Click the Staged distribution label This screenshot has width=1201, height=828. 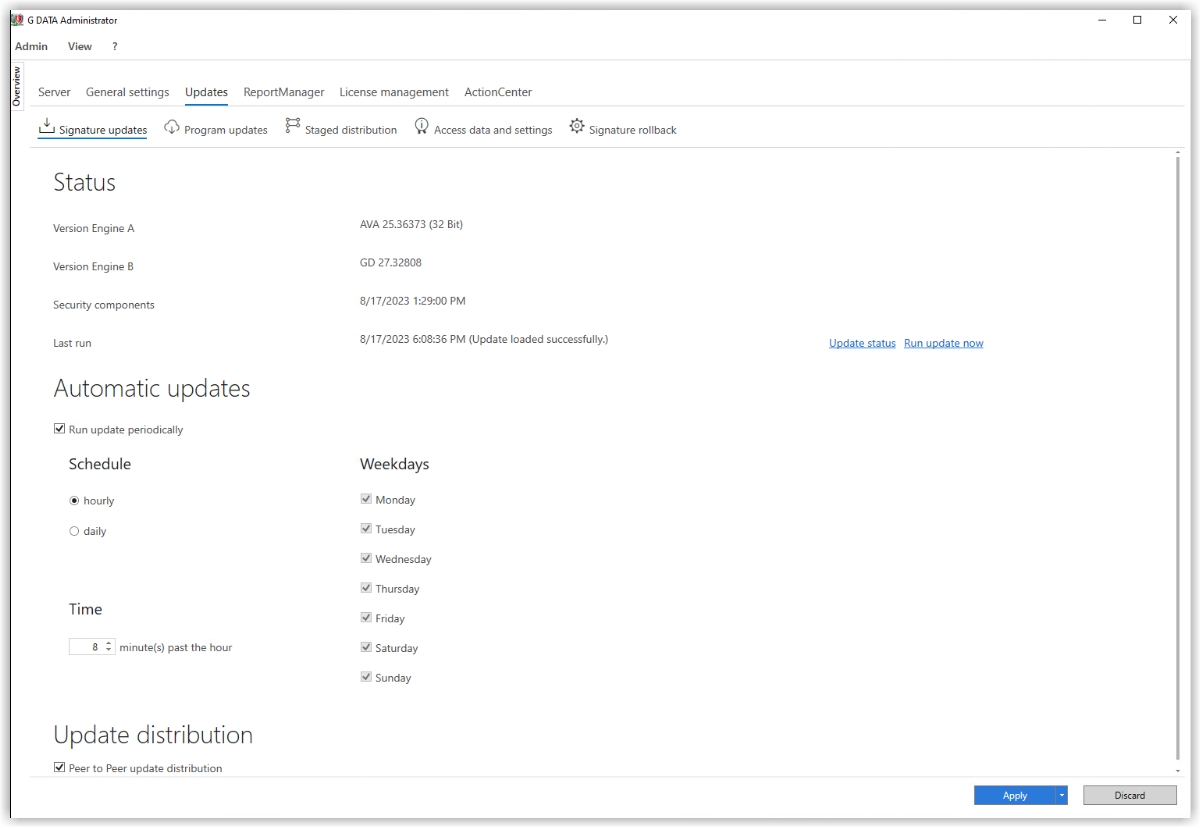(351, 130)
